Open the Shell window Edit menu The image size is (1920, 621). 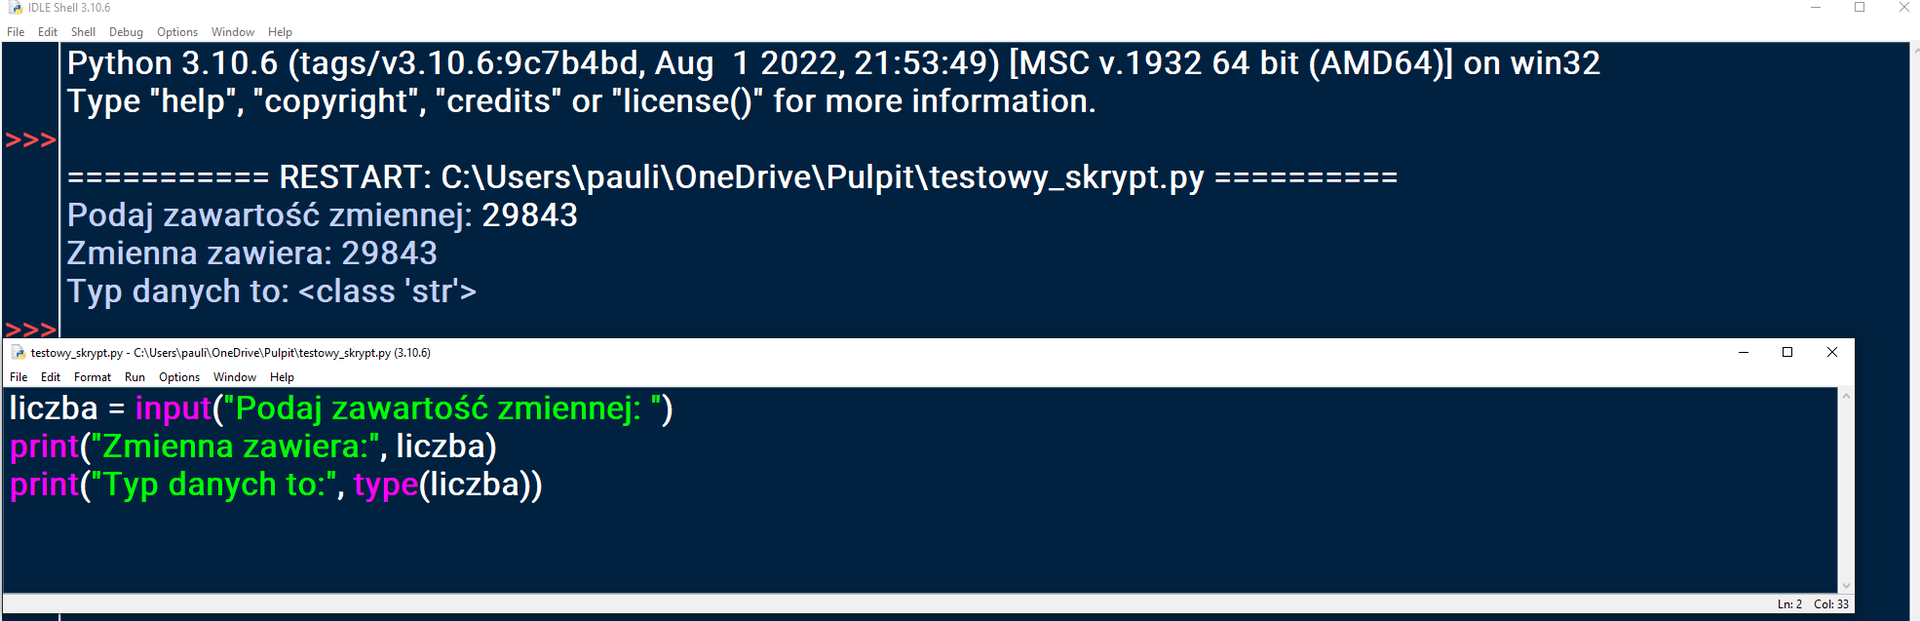coord(48,32)
